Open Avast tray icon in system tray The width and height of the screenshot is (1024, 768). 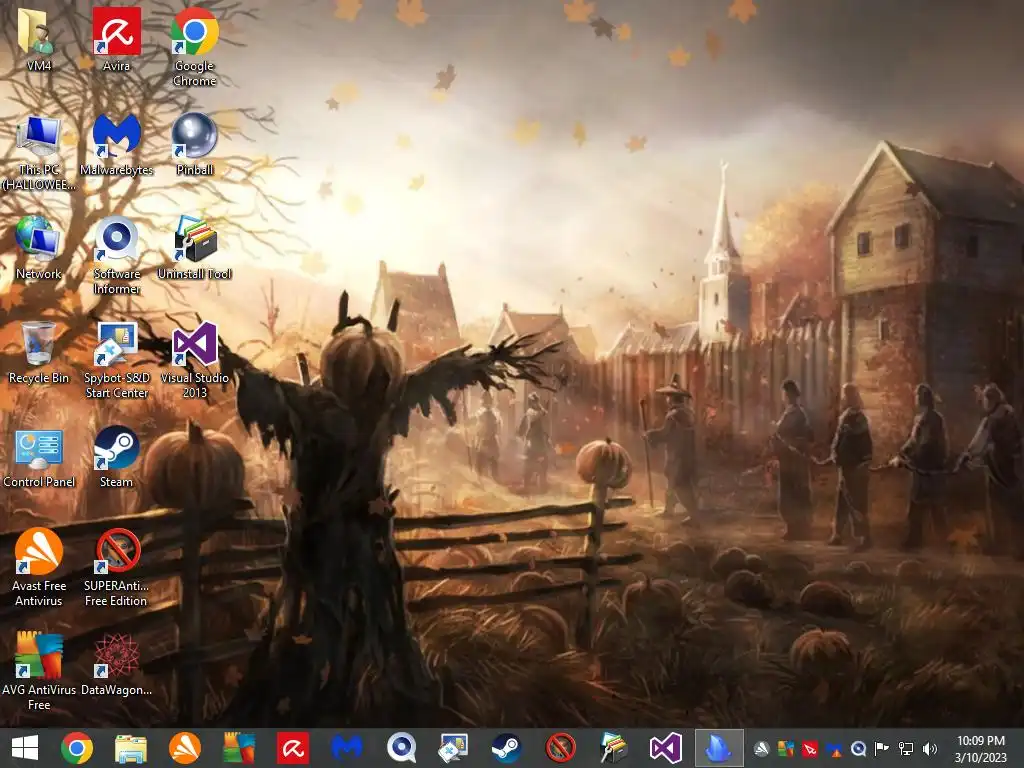pos(761,749)
